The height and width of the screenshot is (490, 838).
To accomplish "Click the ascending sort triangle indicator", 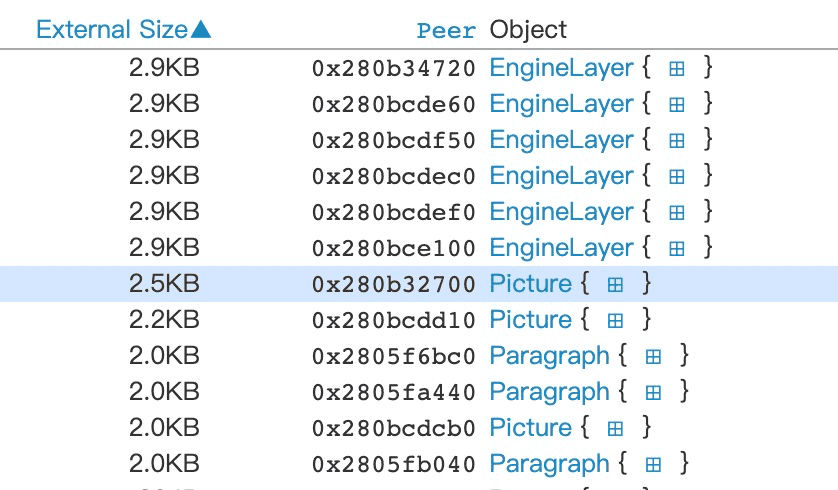I will [x=201, y=29].
